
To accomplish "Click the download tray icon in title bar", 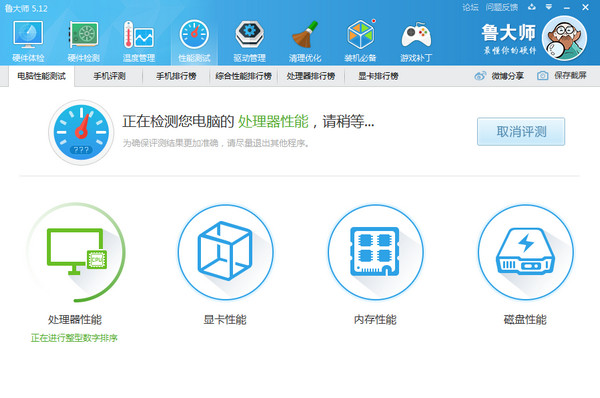I will (532, 7).
